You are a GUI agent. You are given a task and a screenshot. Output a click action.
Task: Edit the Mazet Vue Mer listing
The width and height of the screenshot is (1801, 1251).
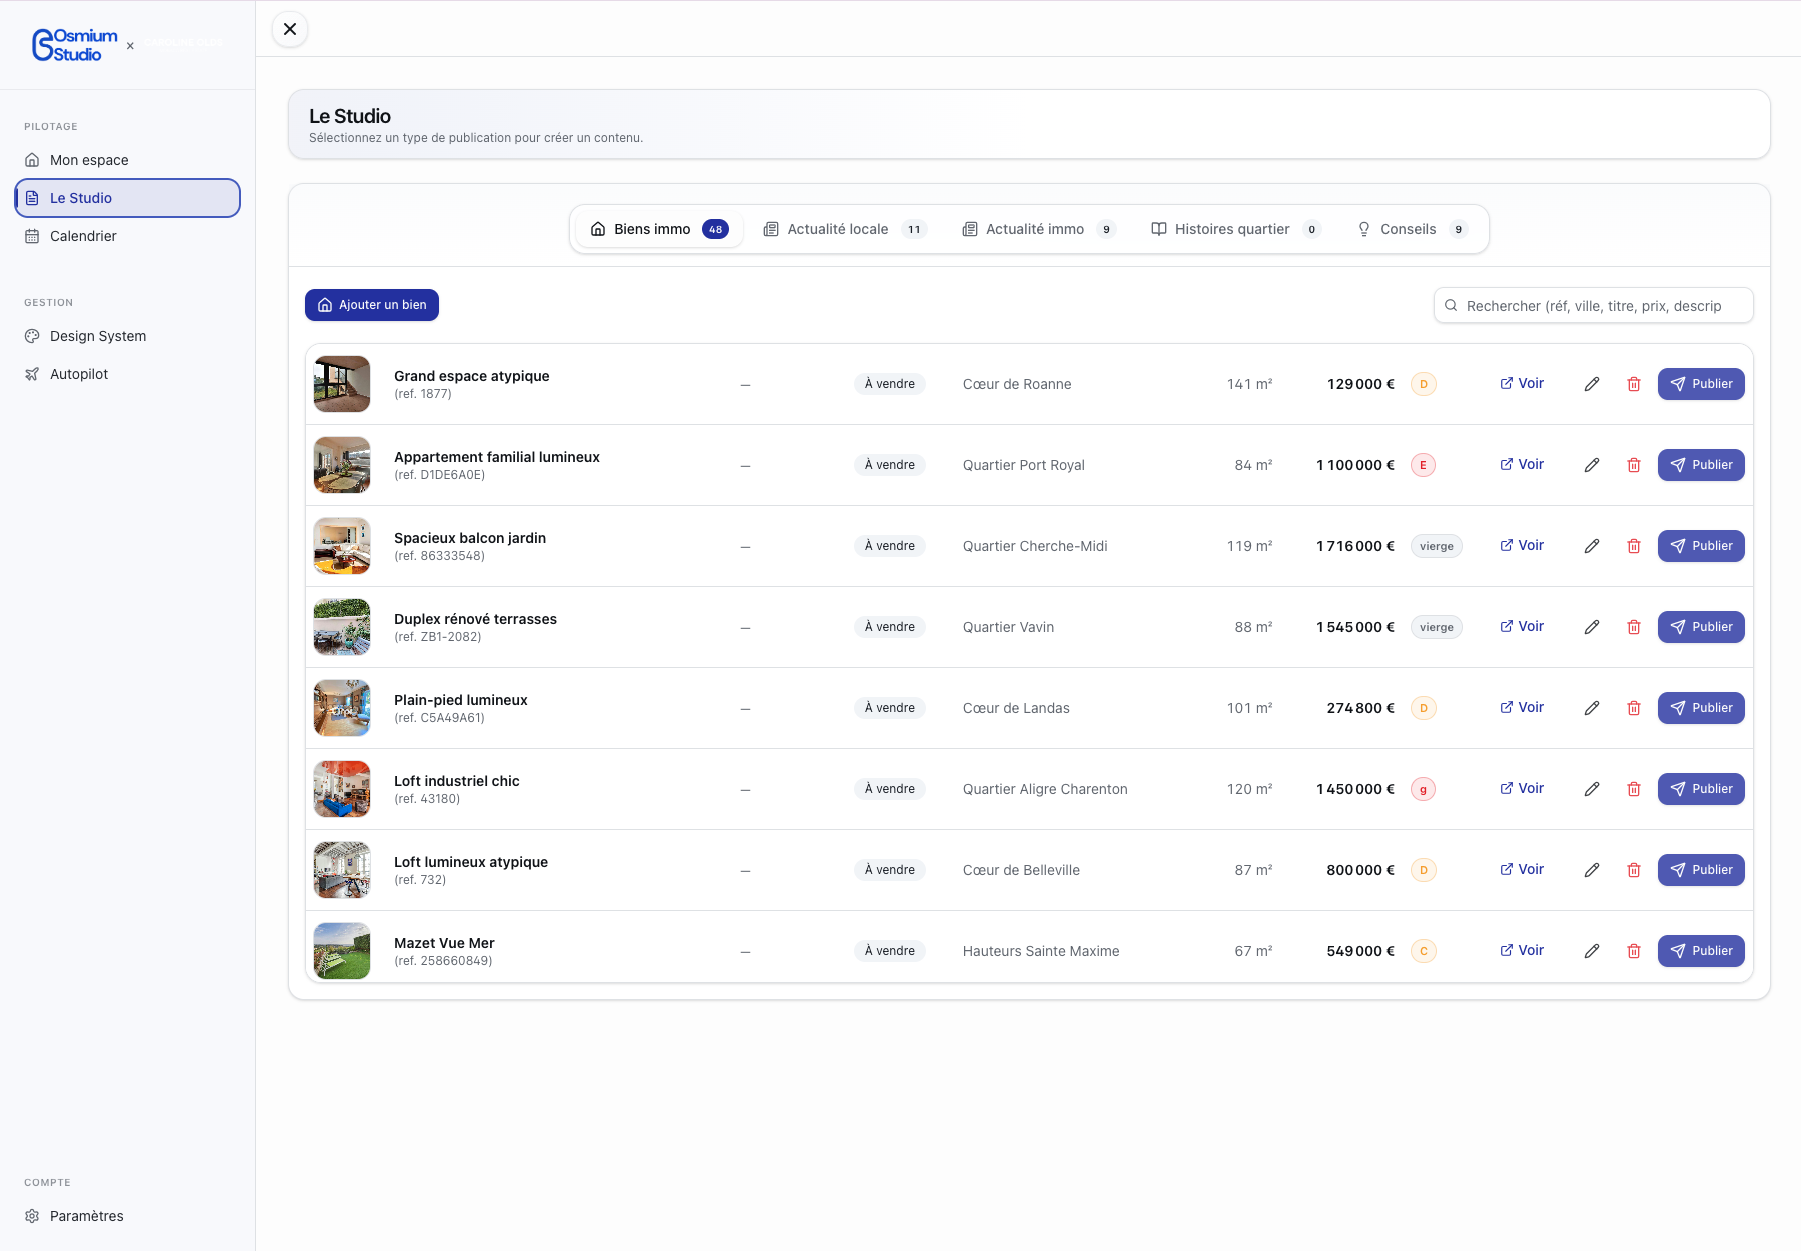(x=1592, y=951)
